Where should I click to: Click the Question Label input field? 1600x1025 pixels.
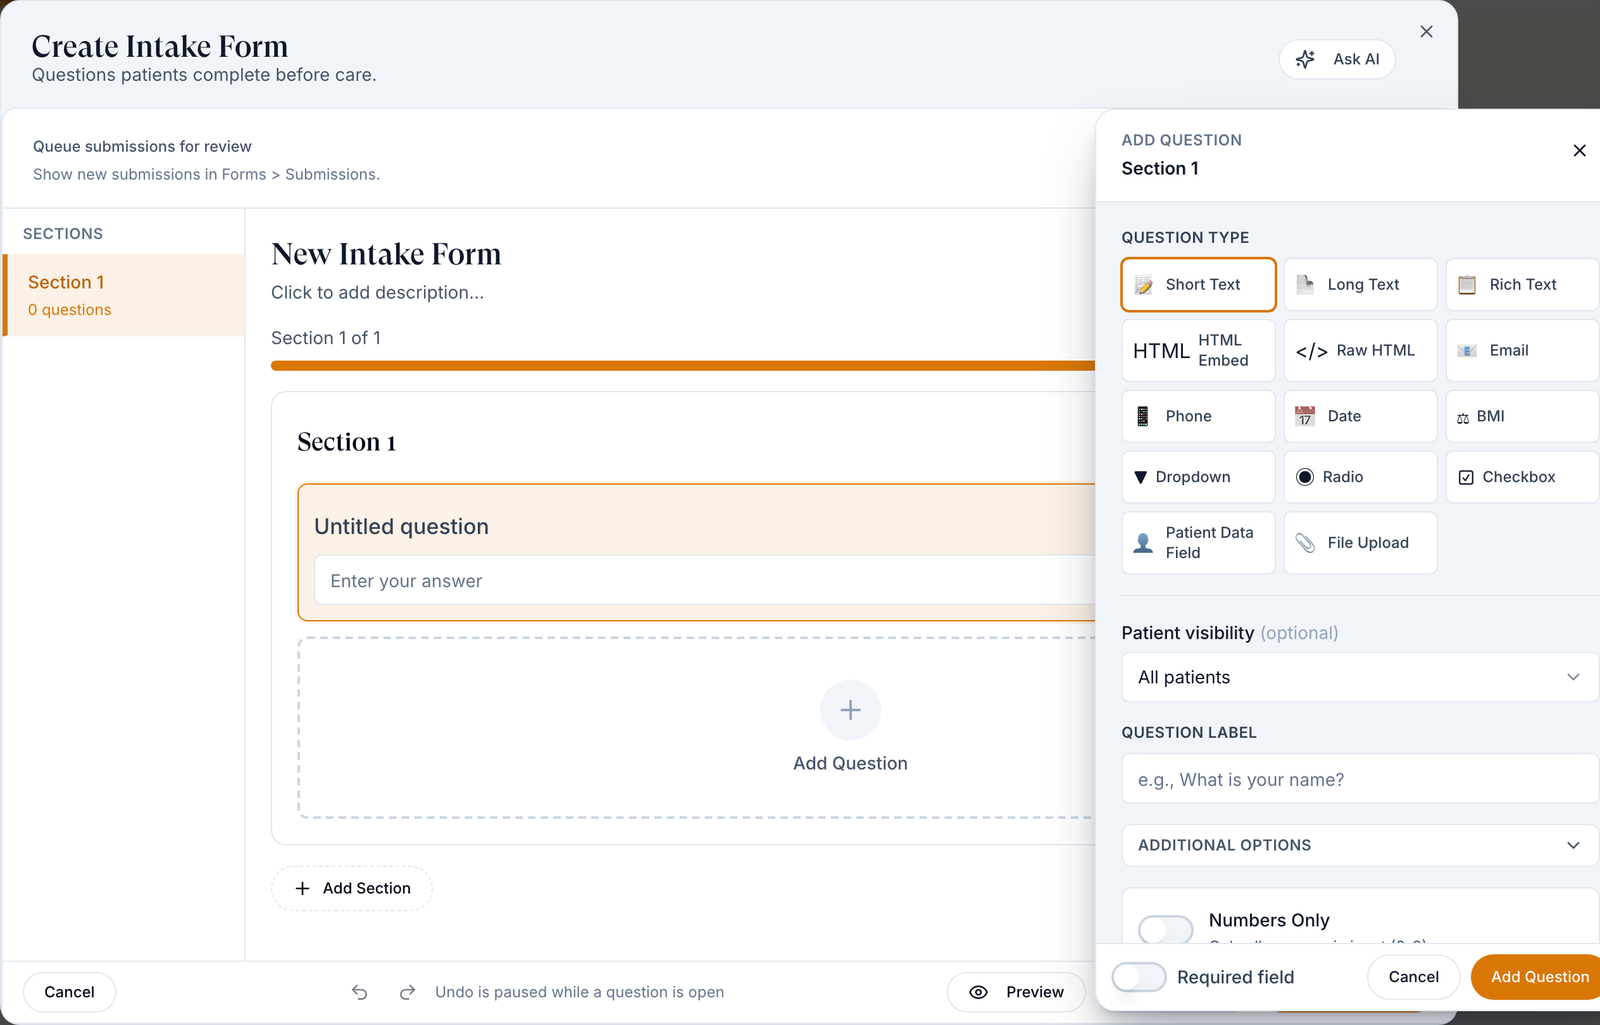tap(1360, 779)
